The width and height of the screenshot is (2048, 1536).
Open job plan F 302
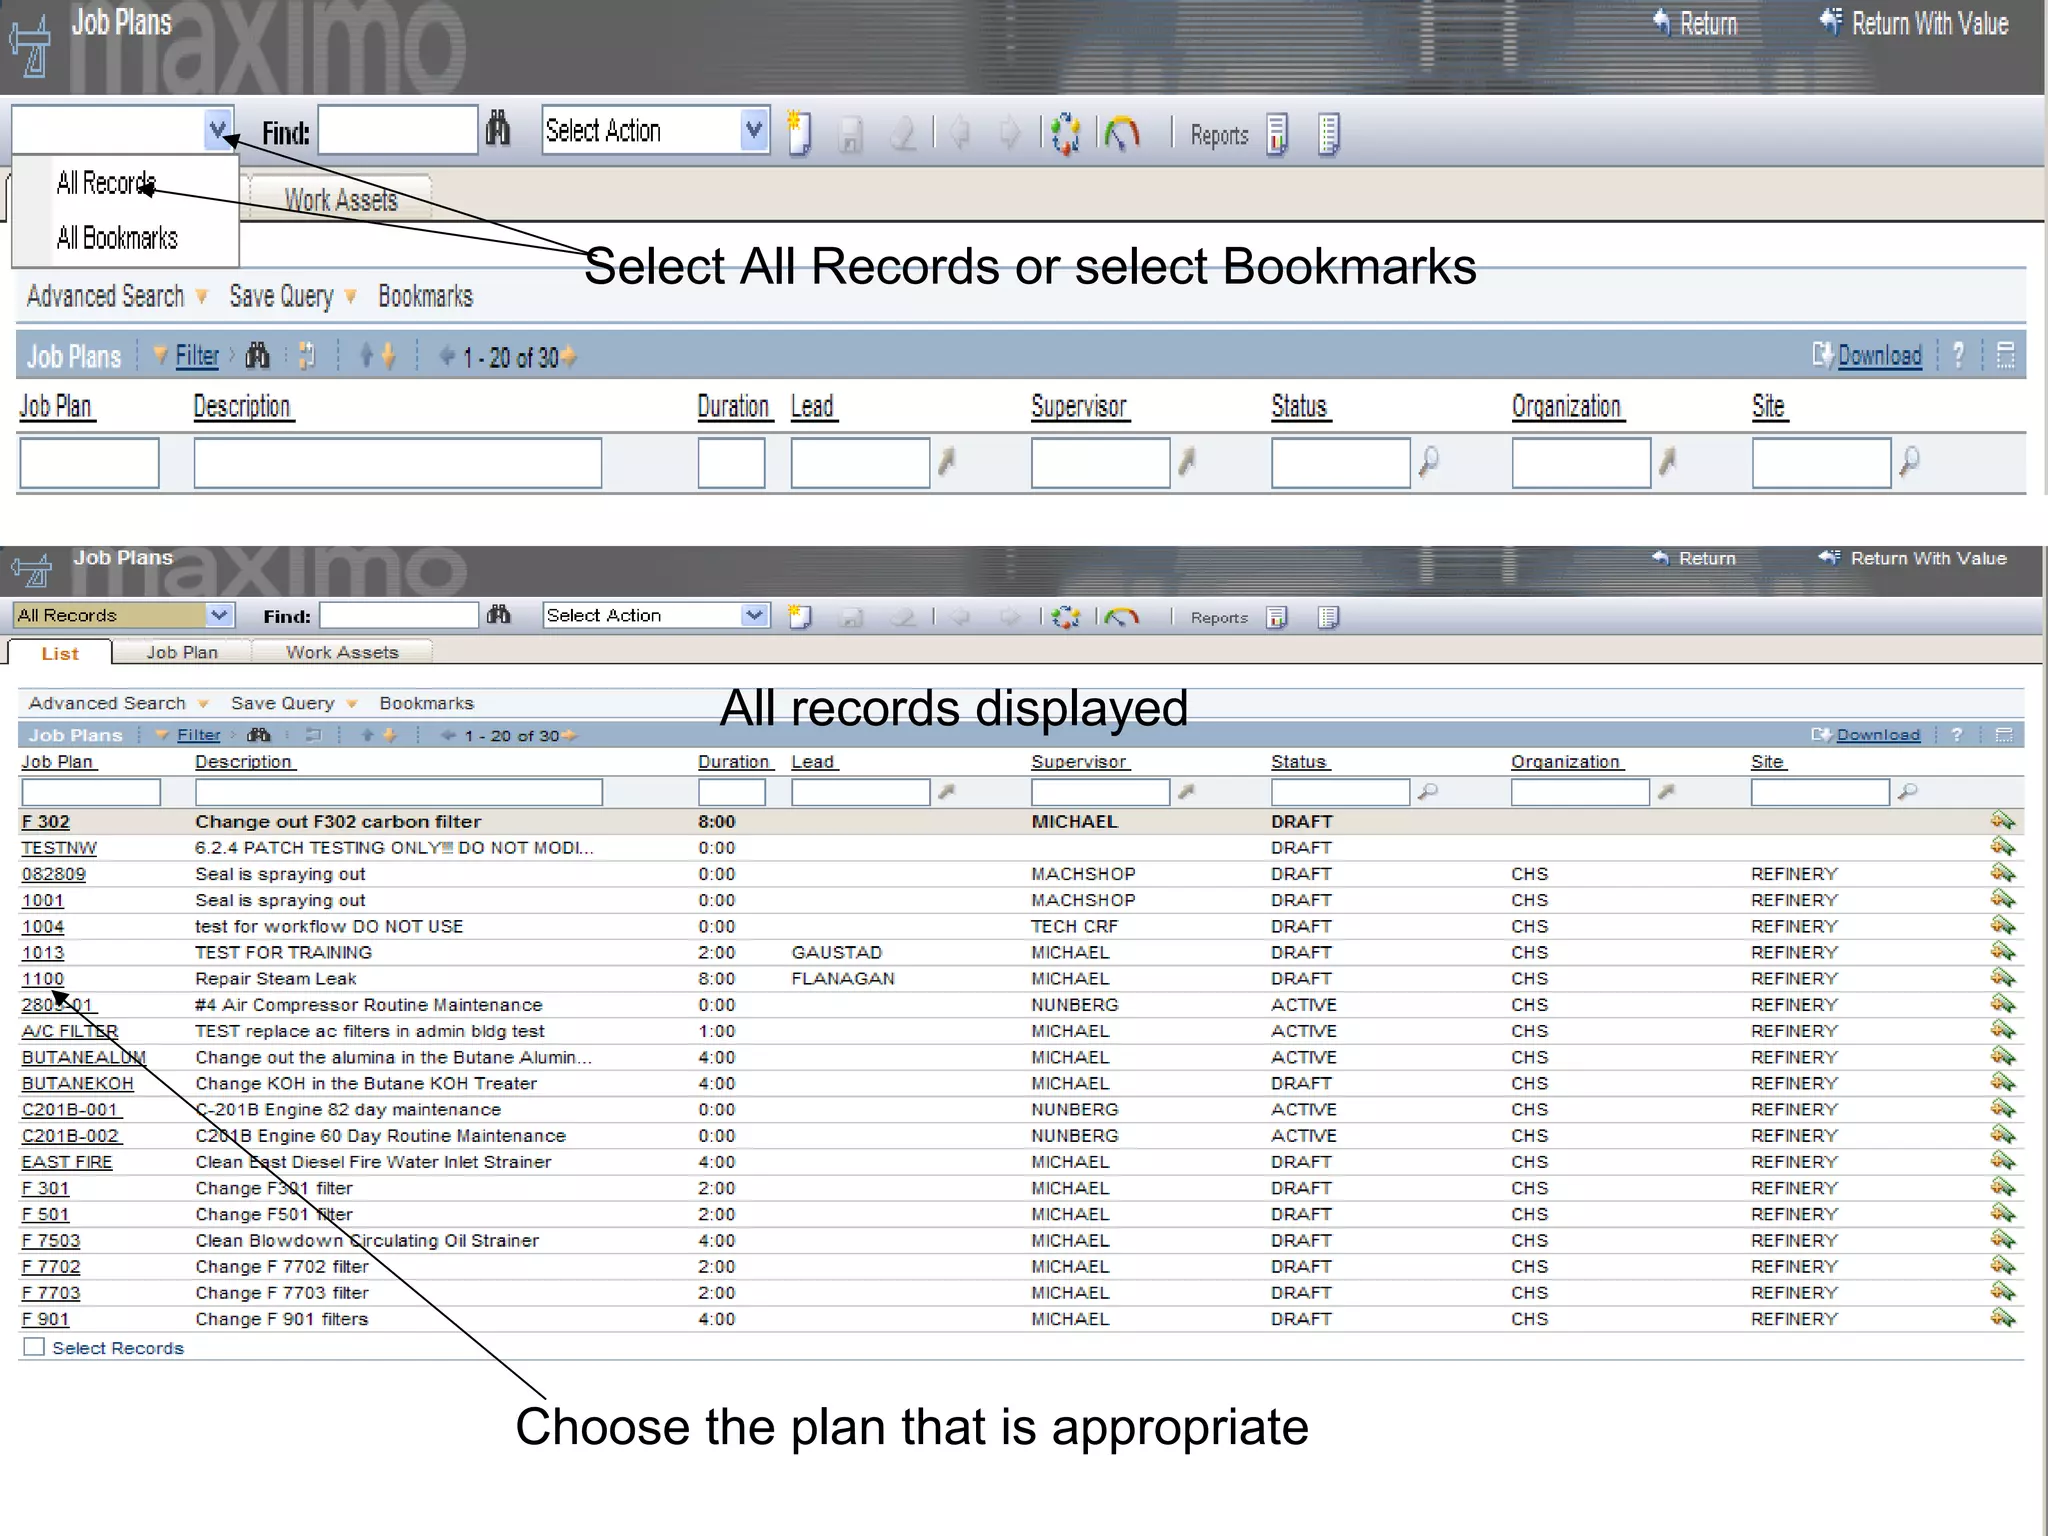46,822
